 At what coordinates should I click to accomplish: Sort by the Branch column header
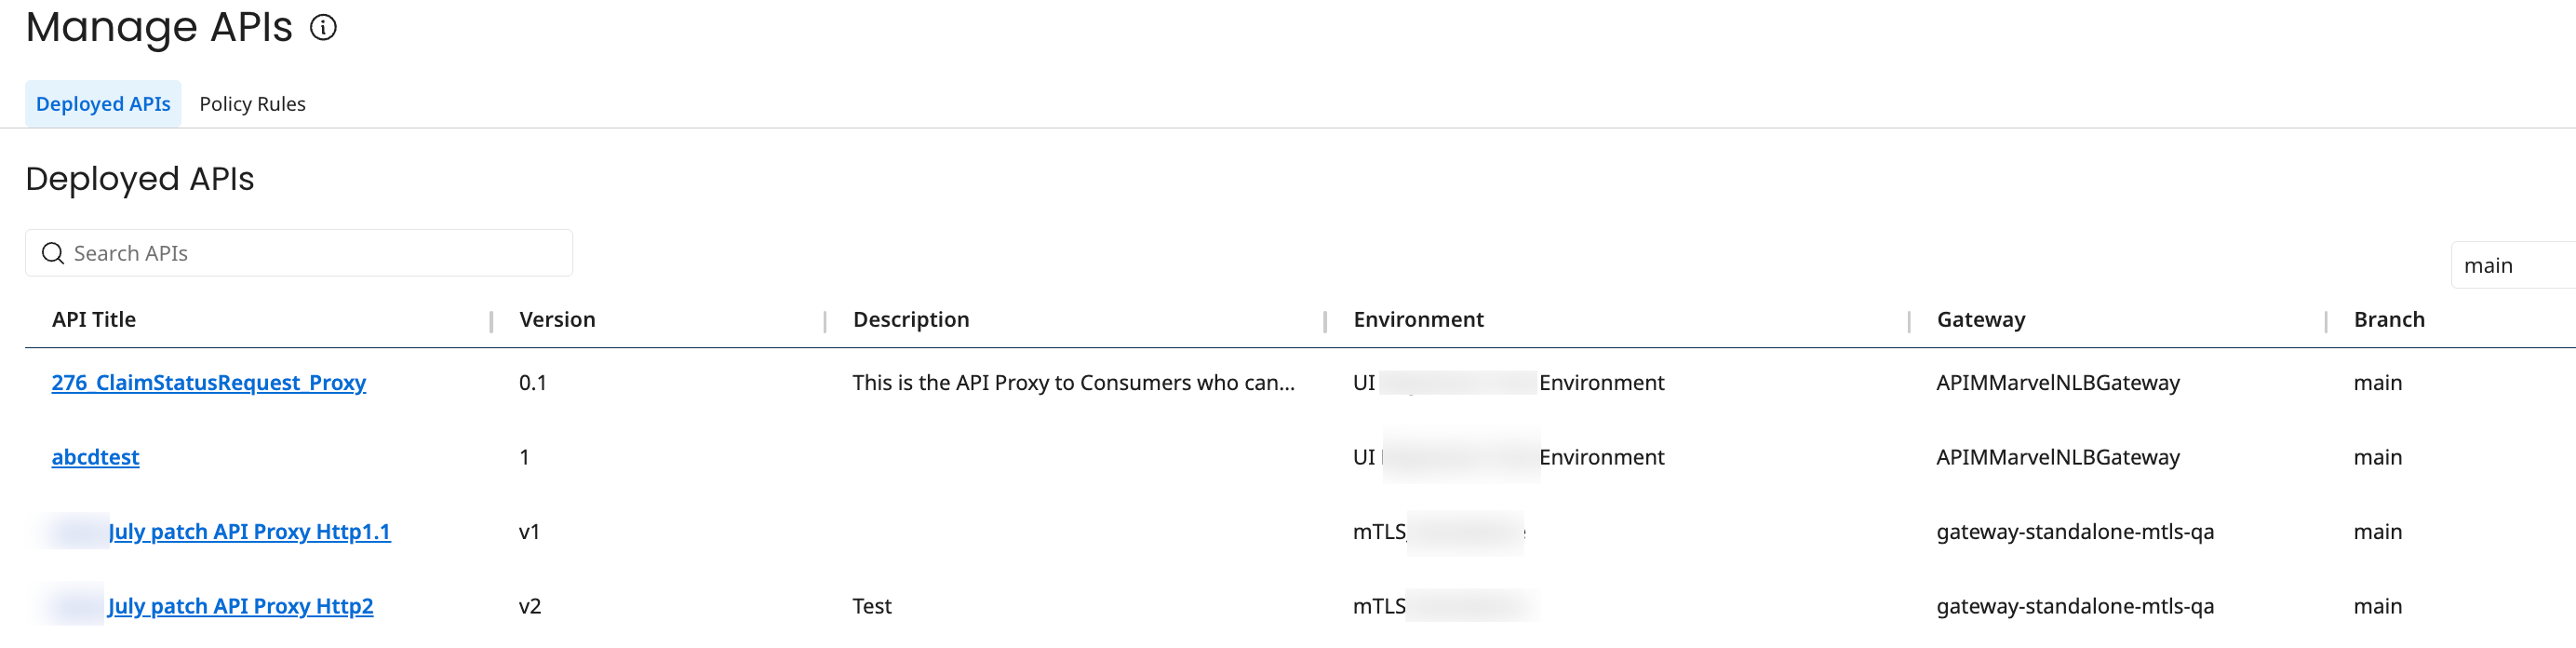pyautogui.click(x=2389, y=318)
